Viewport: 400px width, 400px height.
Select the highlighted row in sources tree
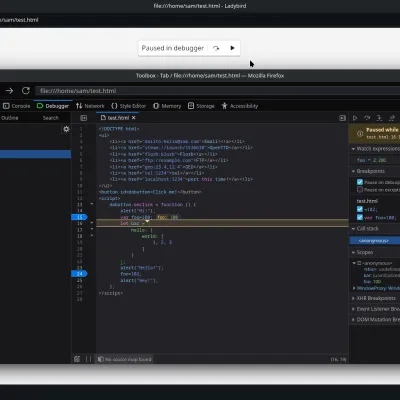(35, 154)
